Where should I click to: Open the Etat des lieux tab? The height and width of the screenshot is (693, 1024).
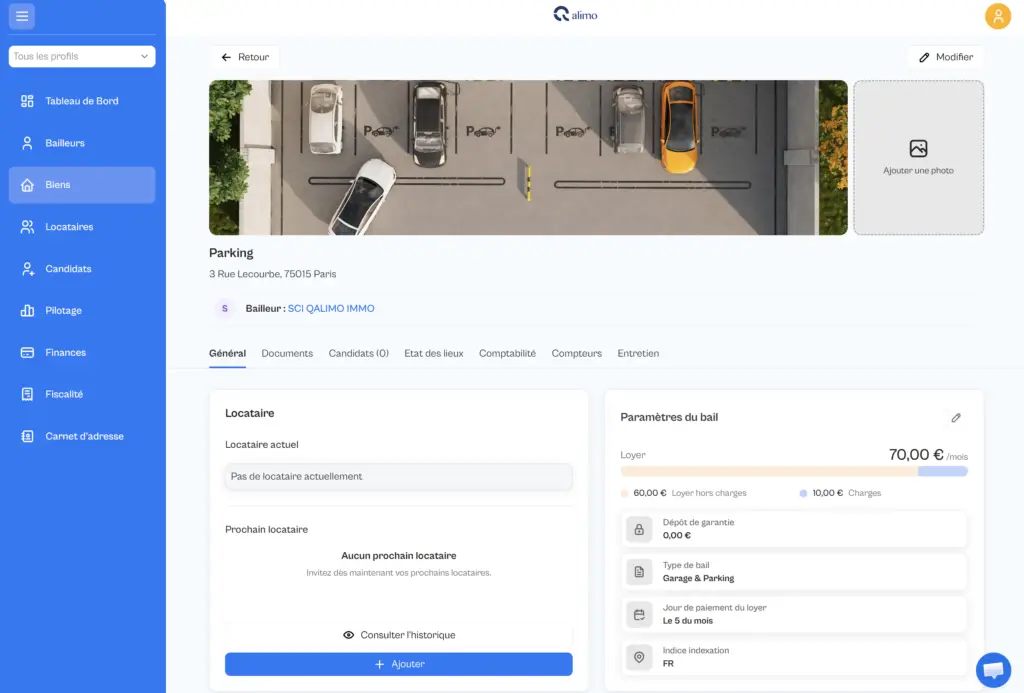(x=434, y=353)
